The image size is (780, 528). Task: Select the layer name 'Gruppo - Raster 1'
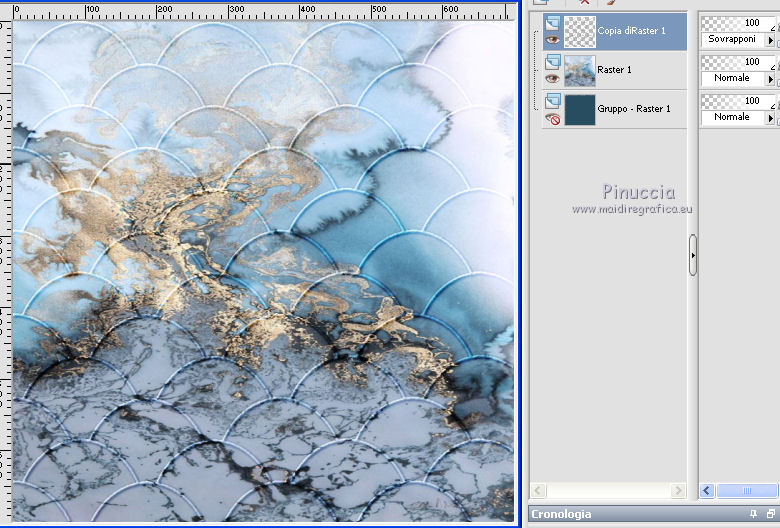pyautogui.click(x=634, y=108)
